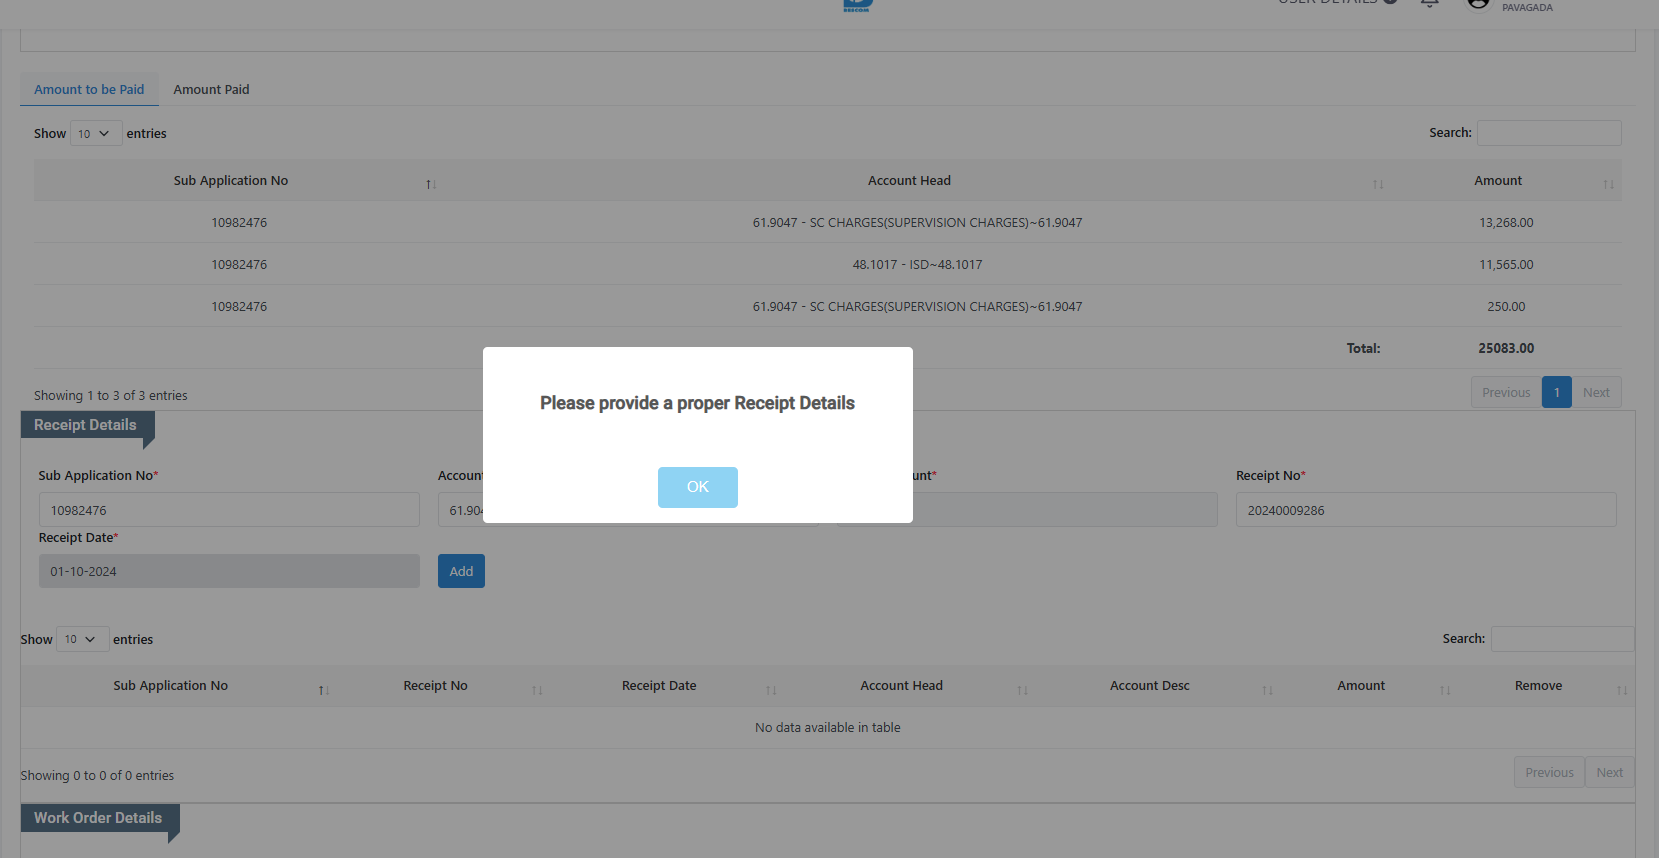The width and height of the screenshot is (1659, 858).
Task: Focus the lower table Search box
Action: [x=1562, y=639]
